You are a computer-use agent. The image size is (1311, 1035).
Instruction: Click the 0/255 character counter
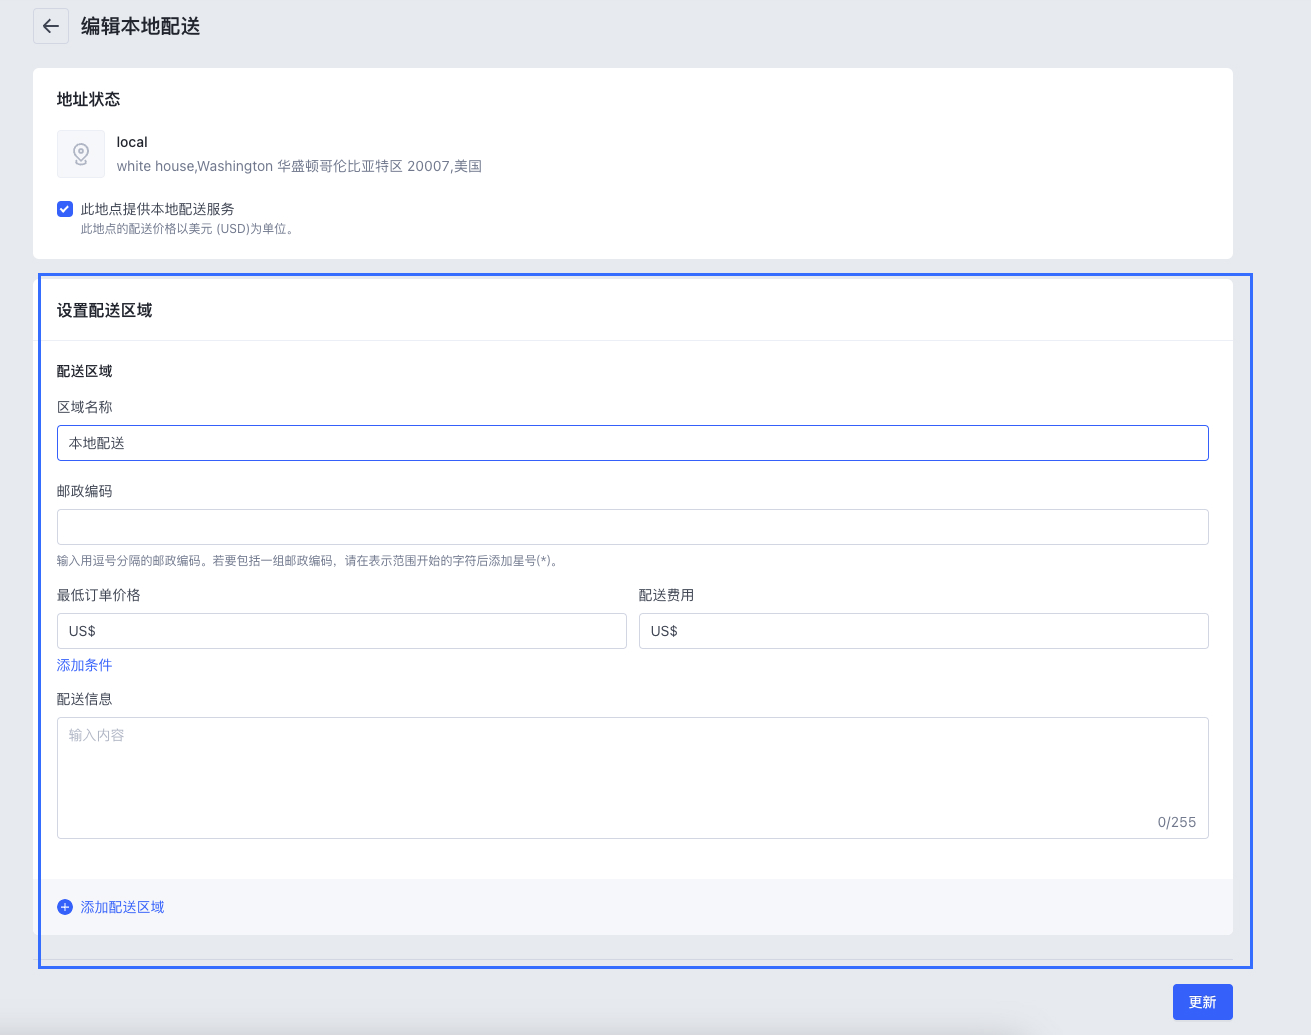click(x=1176, y=822)
